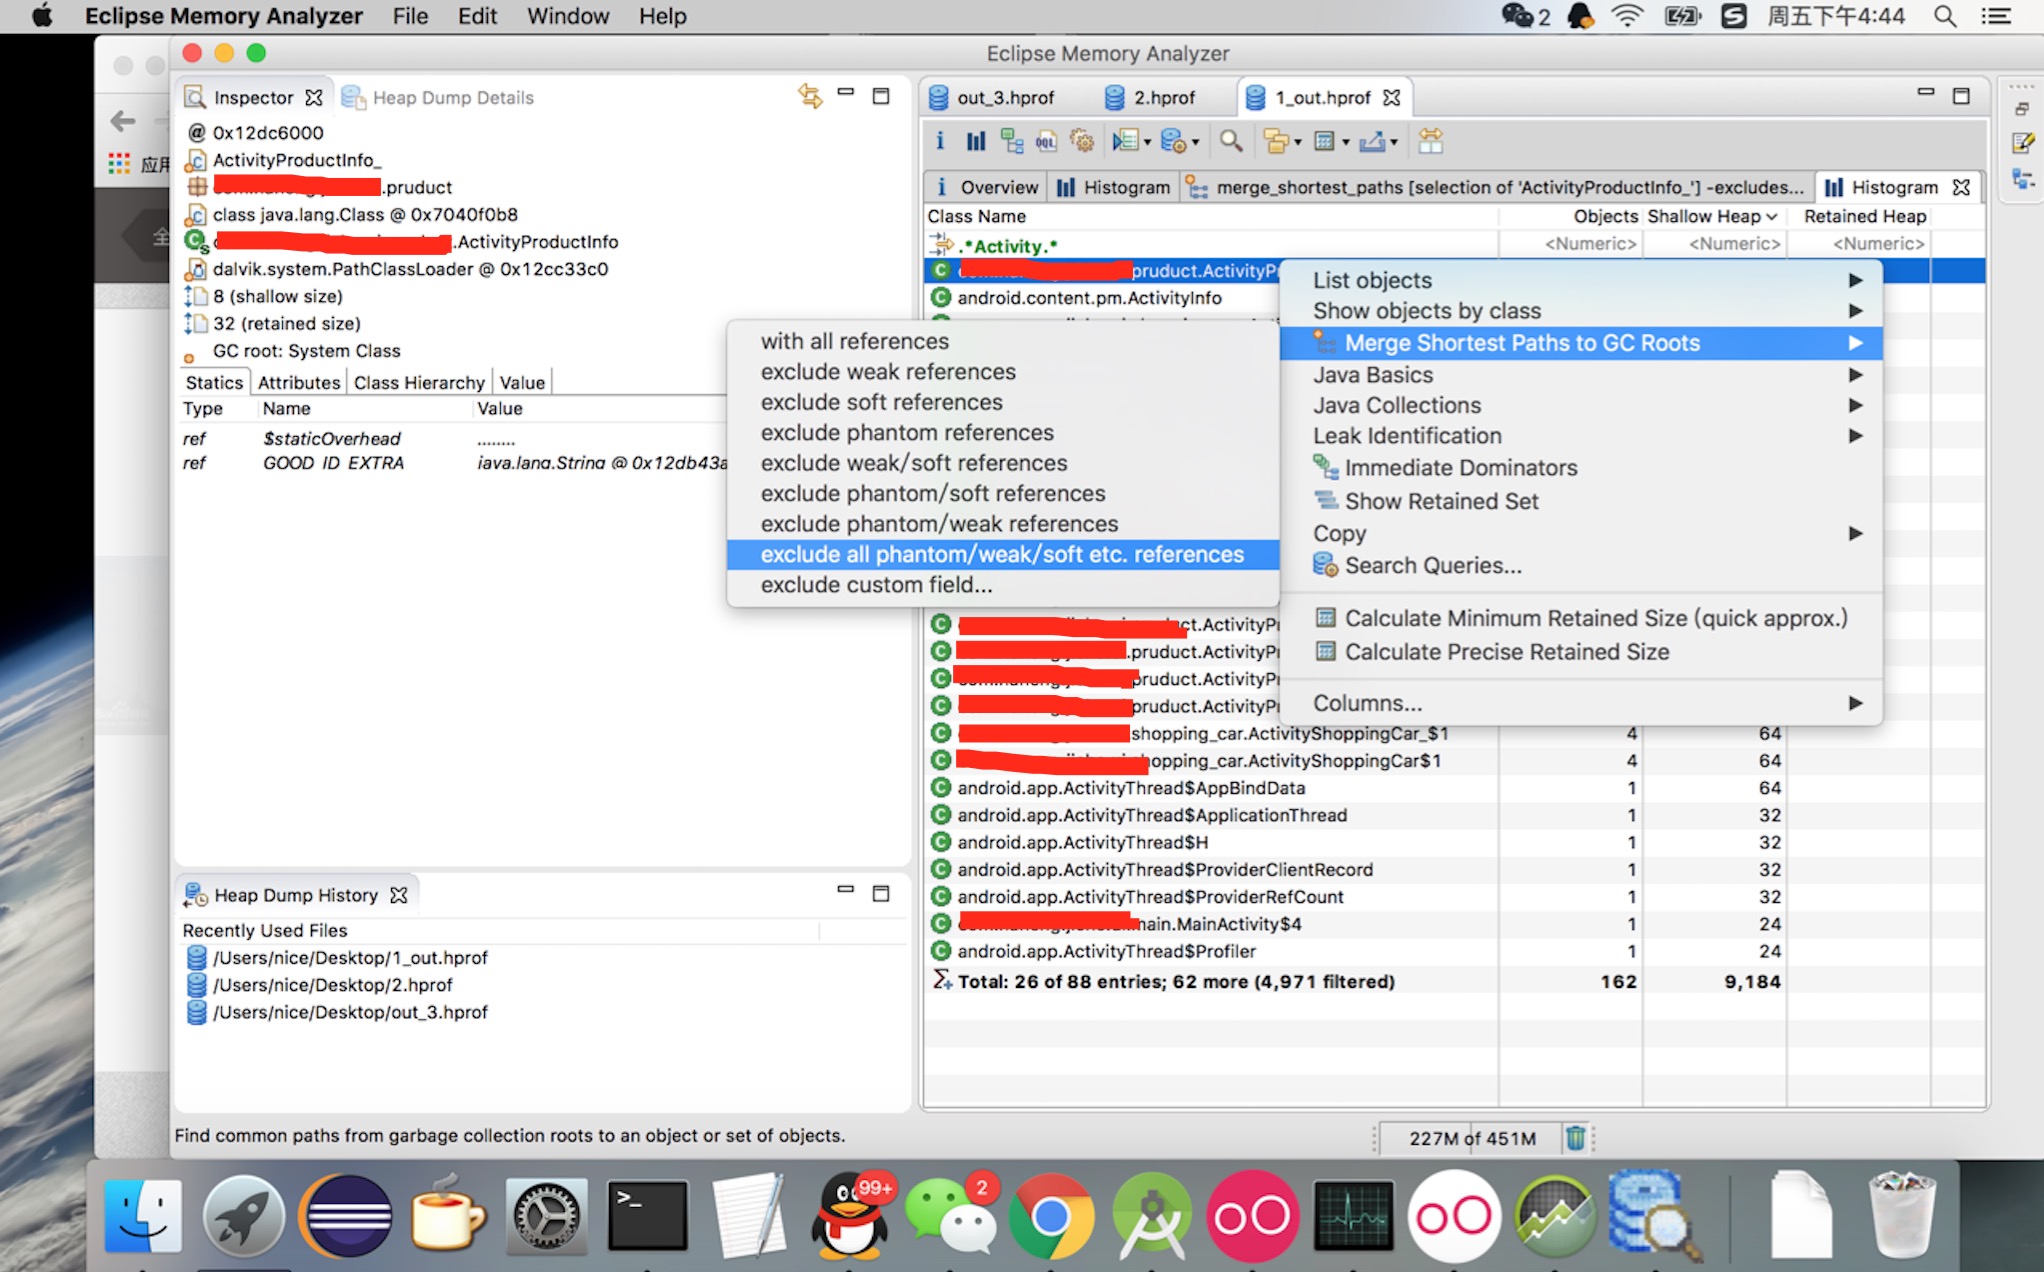Select the Attributes tab in Inspector
This screenshot has width=2044, height=1272.
tap(299, 382)
